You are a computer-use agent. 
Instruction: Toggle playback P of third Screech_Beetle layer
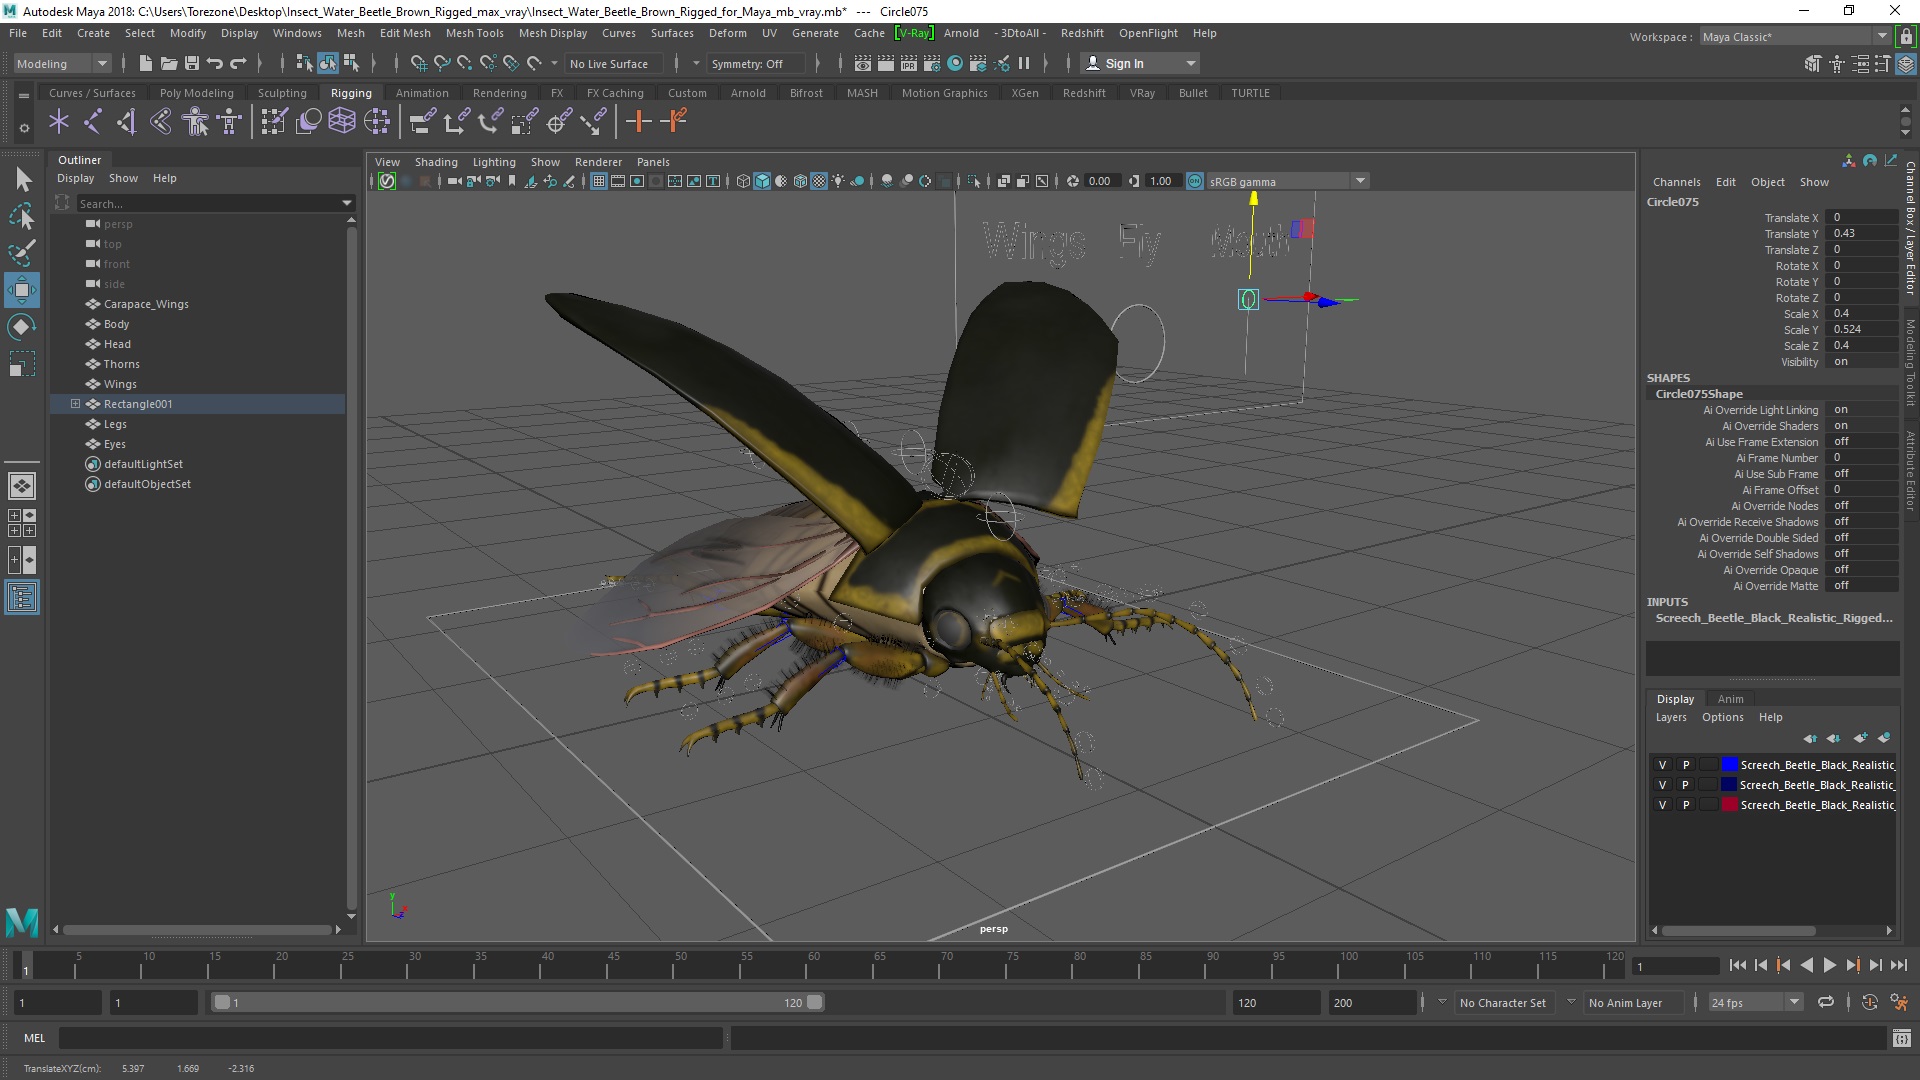tap(1686, 805)
